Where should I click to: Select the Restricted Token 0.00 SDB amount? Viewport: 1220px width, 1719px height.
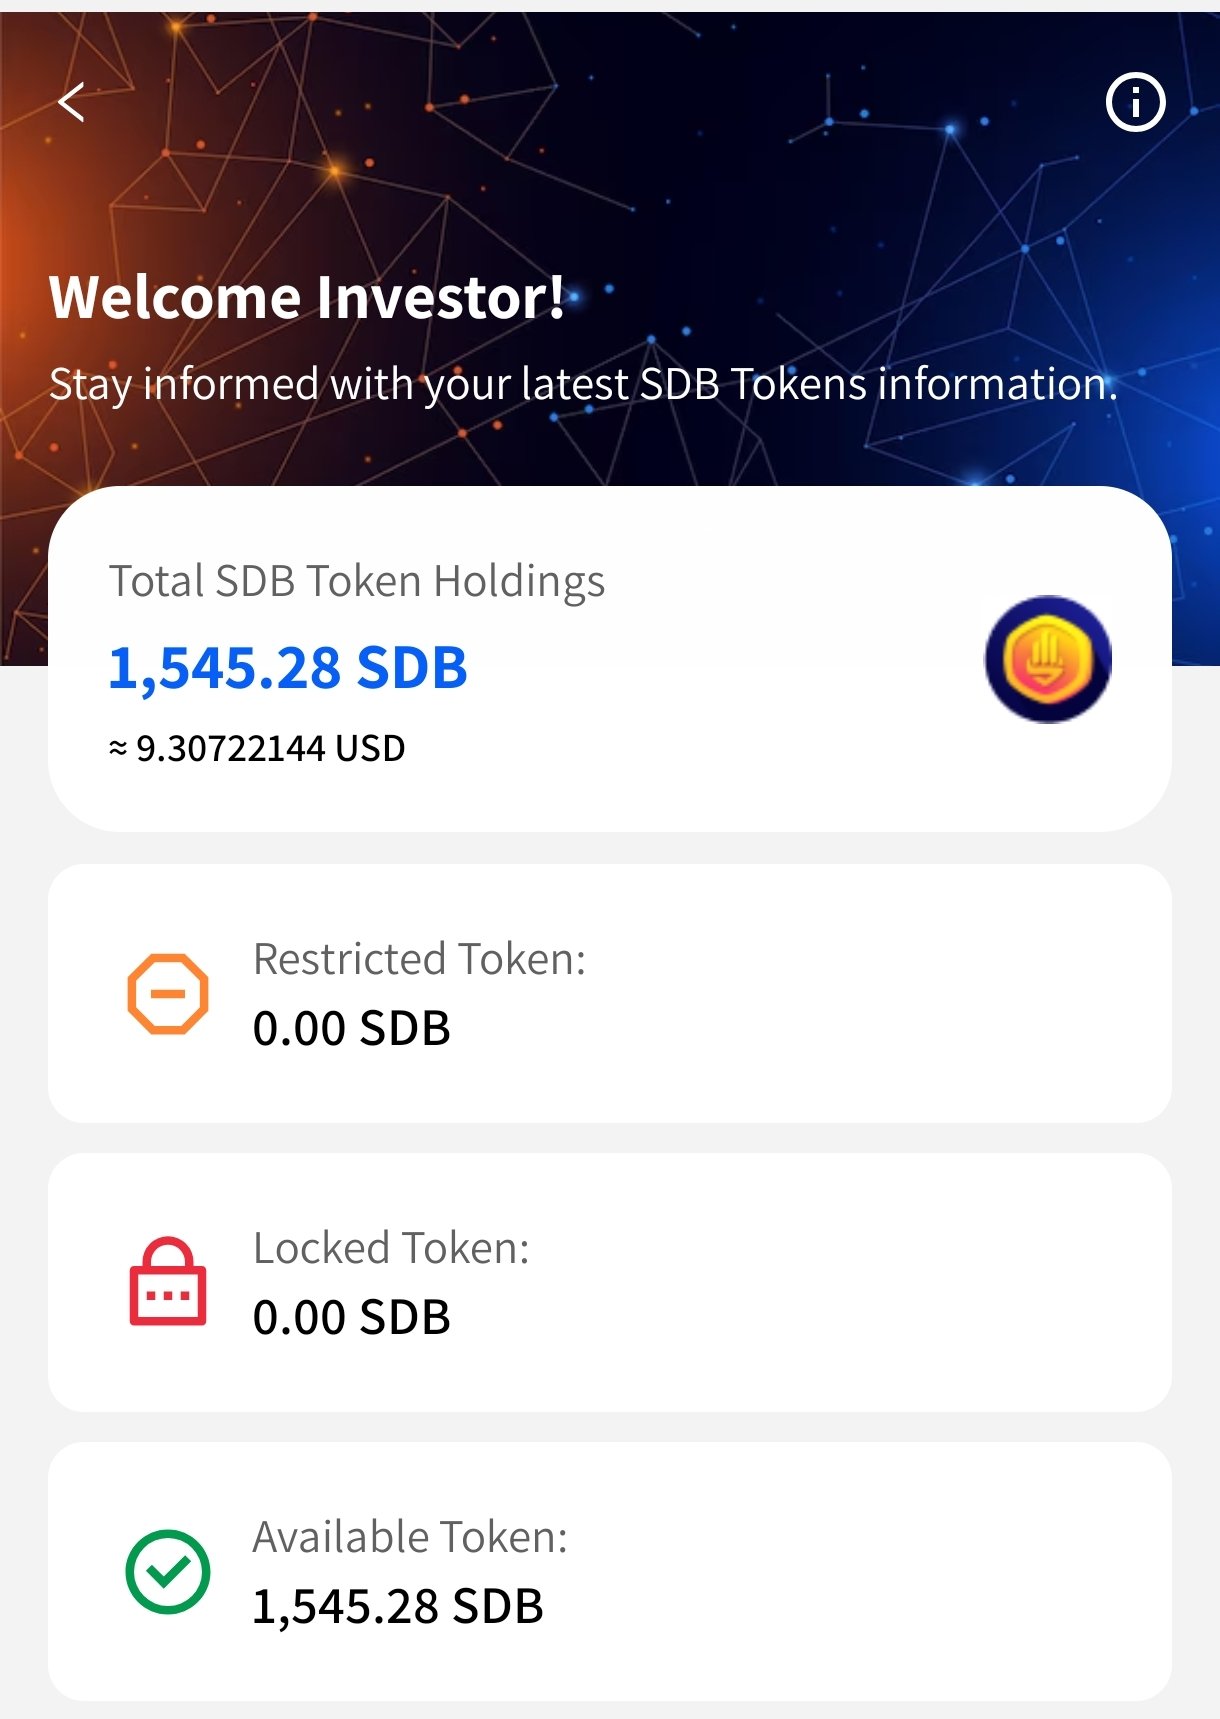click(x=352, y=1029)
